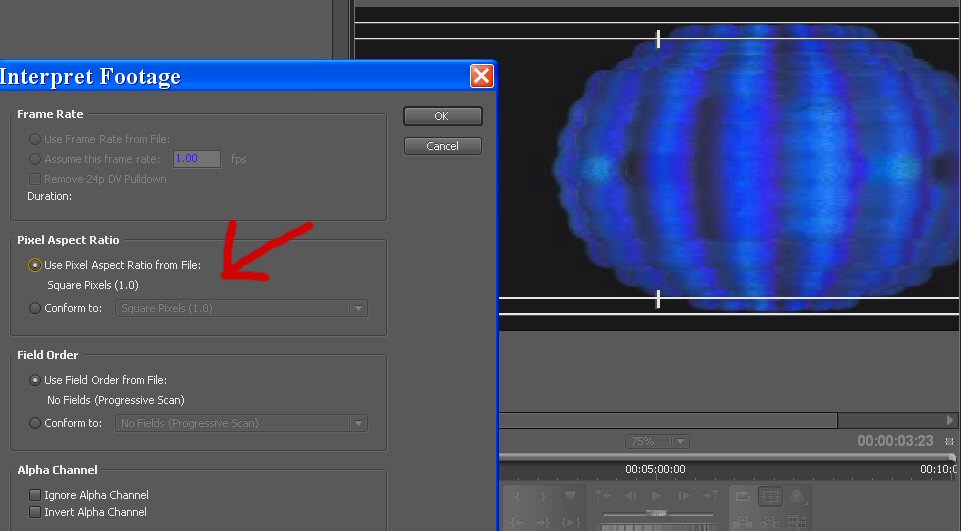961x531 pixels.
Task: Click No Fields (Progressive Scan) file text
Action: tap(116, 400)
